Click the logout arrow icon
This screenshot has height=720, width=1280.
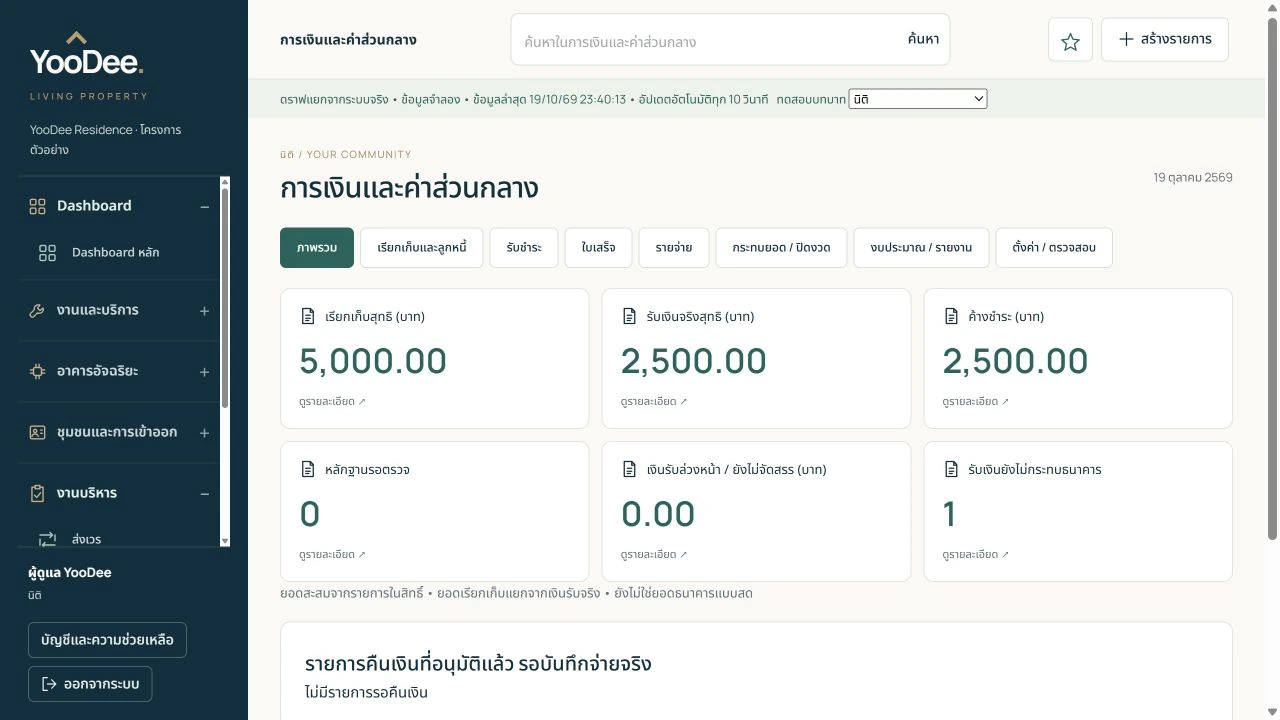[x=49, y=685]
